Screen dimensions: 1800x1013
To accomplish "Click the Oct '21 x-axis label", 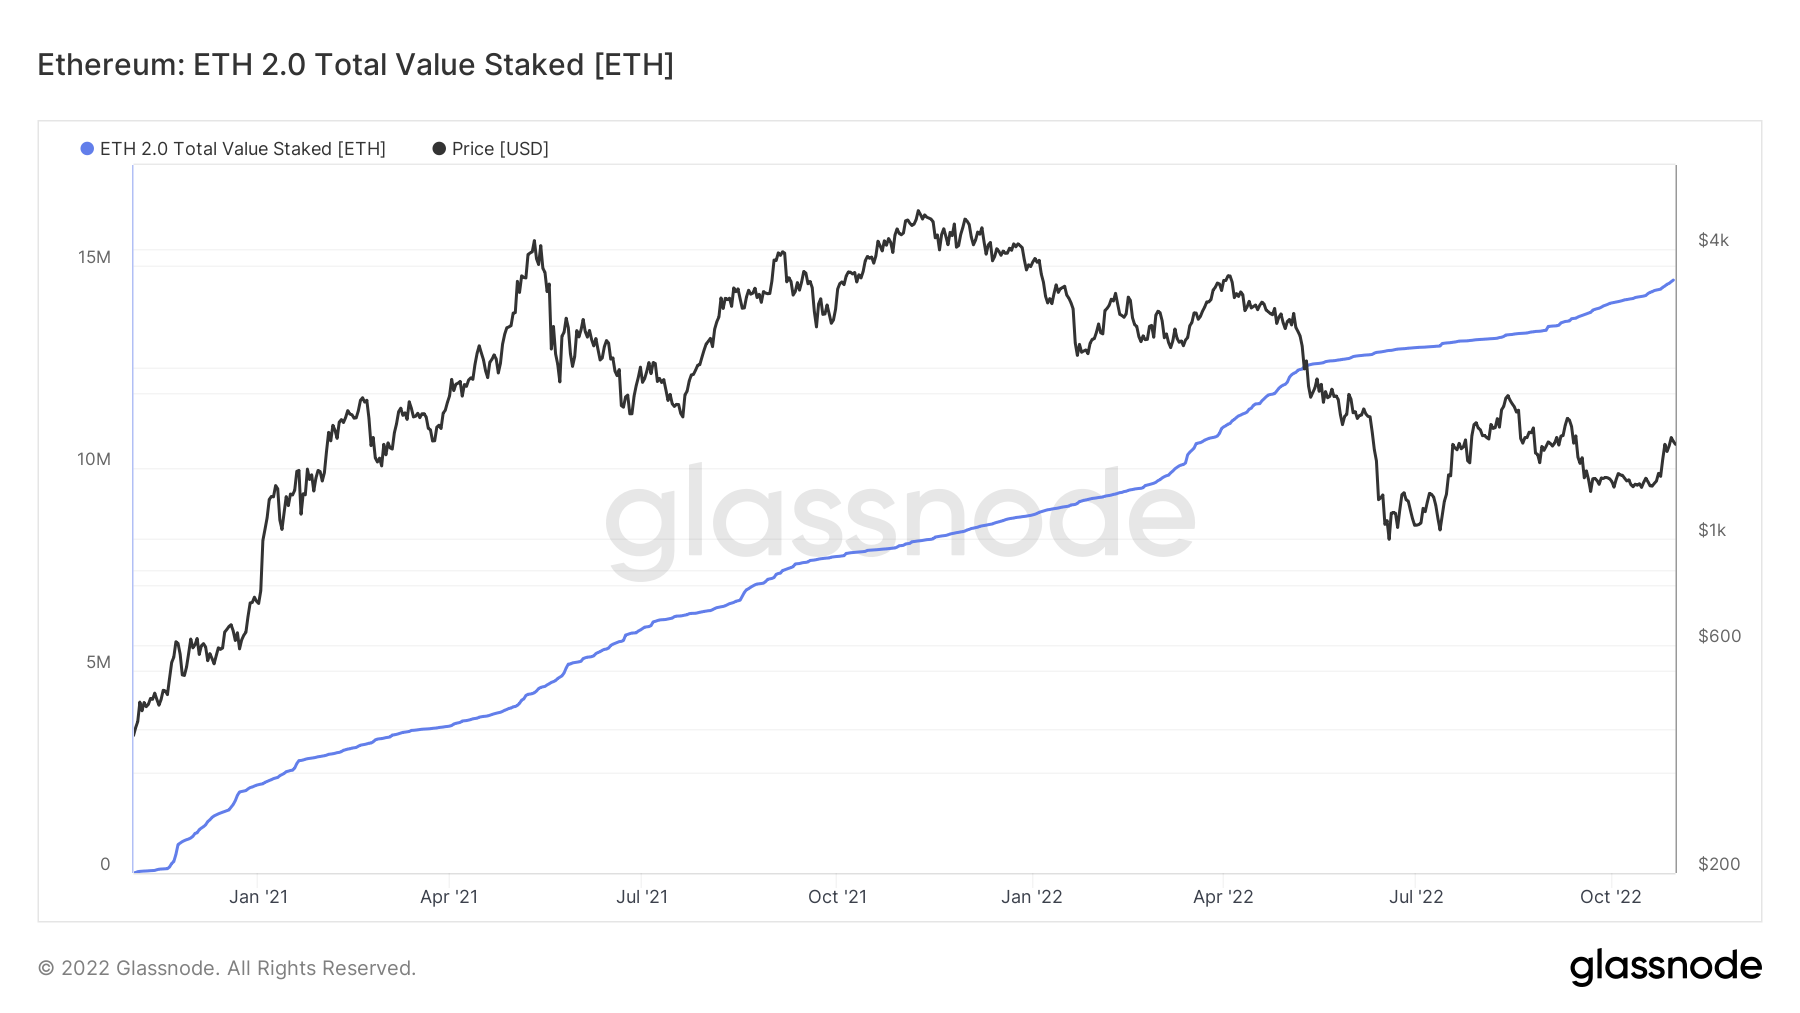I will 837,897.
